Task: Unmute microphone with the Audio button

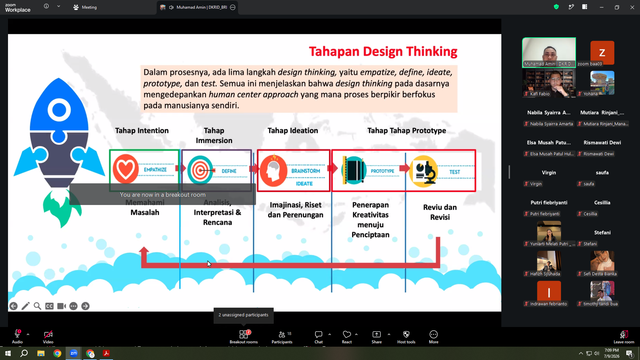Action: point(17,336)
